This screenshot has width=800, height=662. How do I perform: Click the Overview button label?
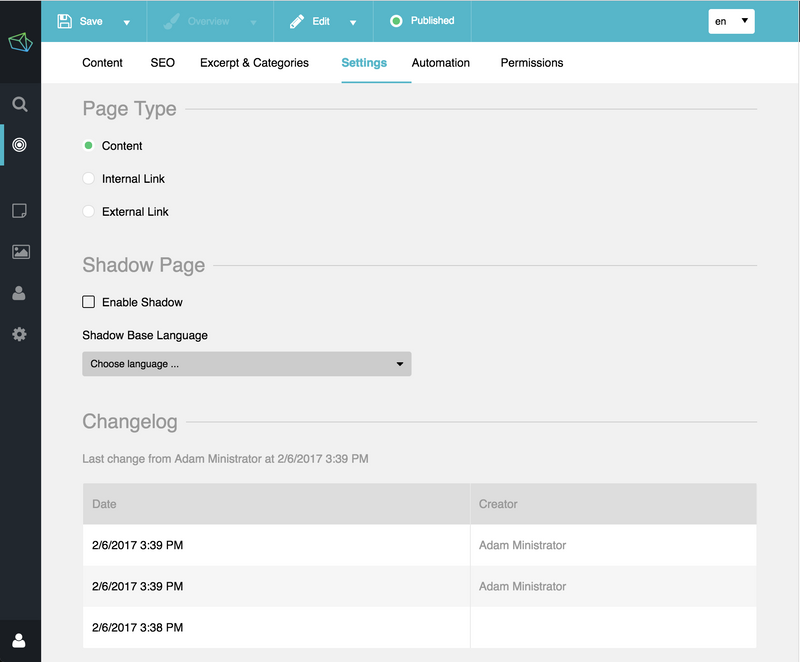pos(208,21)
